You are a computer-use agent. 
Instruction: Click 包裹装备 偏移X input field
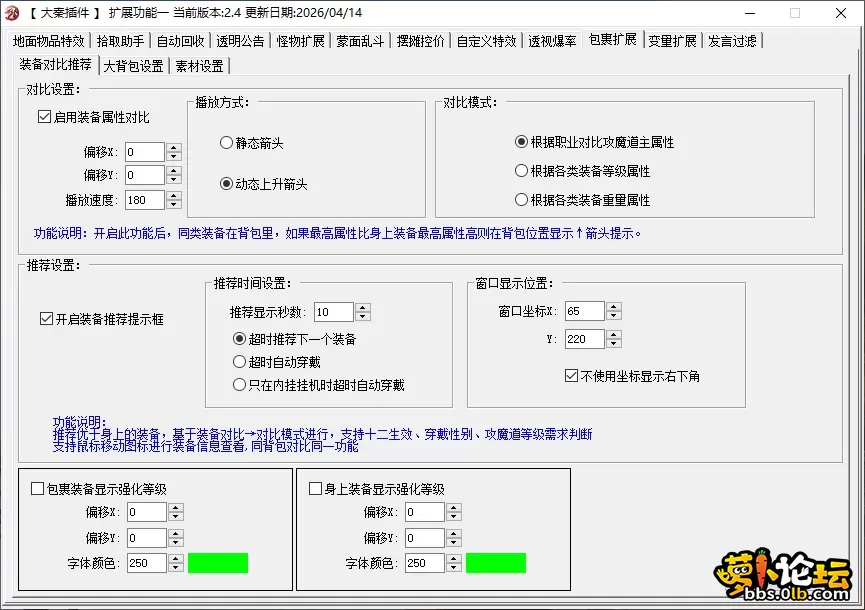[x=147, y=512]
